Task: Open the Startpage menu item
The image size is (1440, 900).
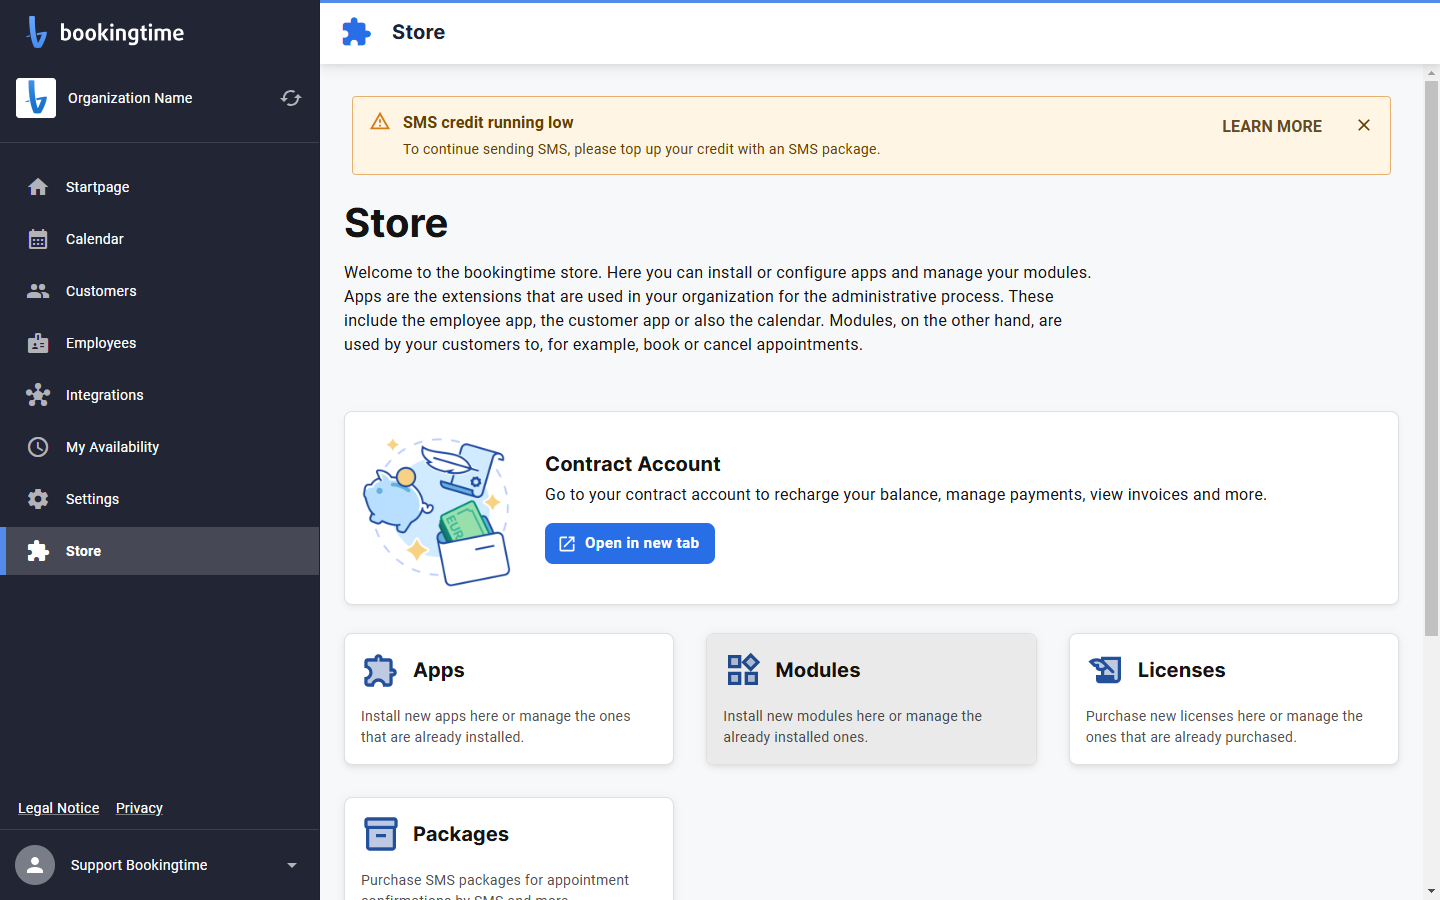Action: [160, 187]
